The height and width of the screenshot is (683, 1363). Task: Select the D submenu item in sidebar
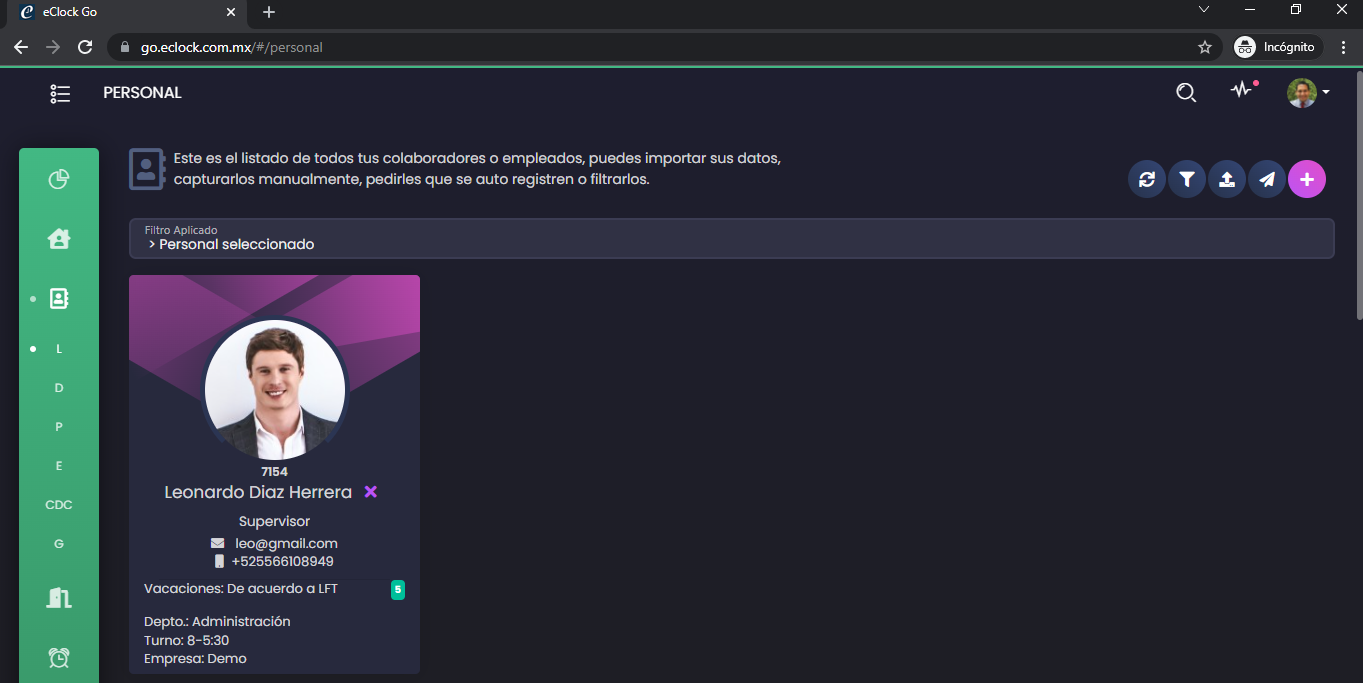pyautogui.click(x=59, y=388)
